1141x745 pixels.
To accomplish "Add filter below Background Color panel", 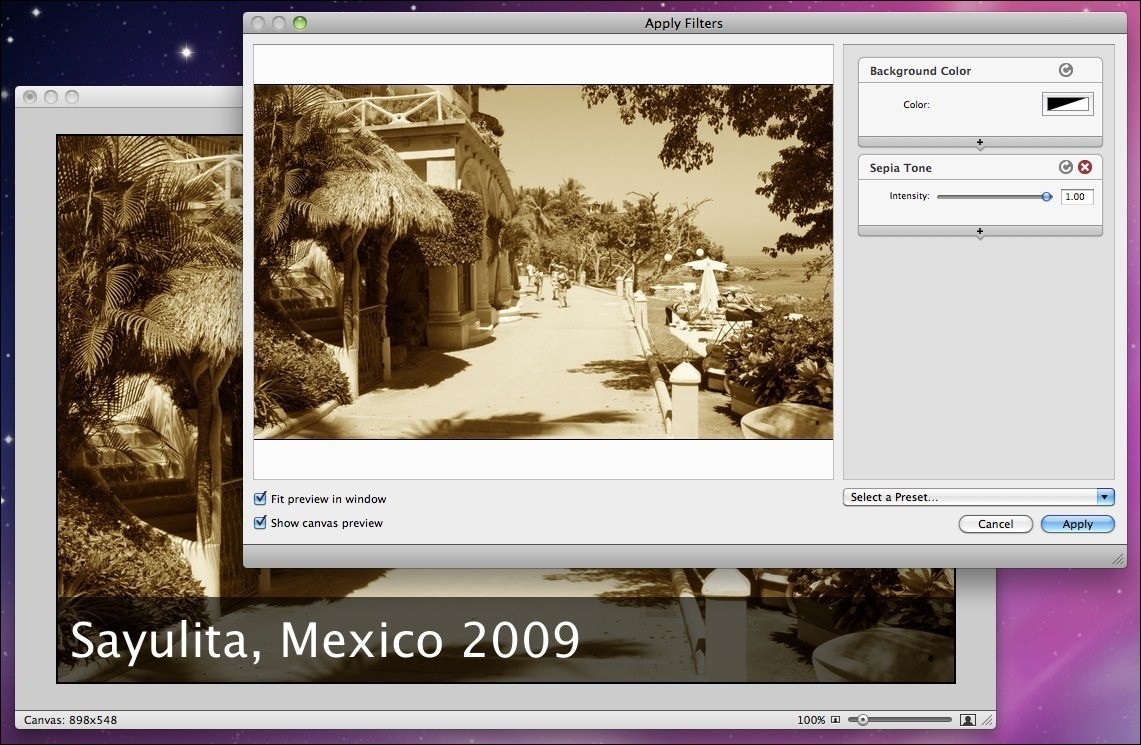I will pyautogui.click(x=980, y=143).
